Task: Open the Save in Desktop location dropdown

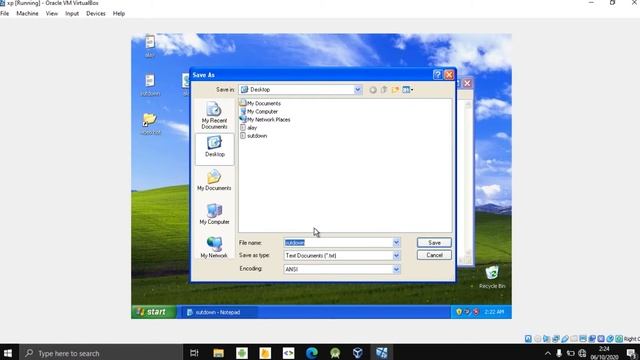Action: pyautogui.click(x=358, y=89)
